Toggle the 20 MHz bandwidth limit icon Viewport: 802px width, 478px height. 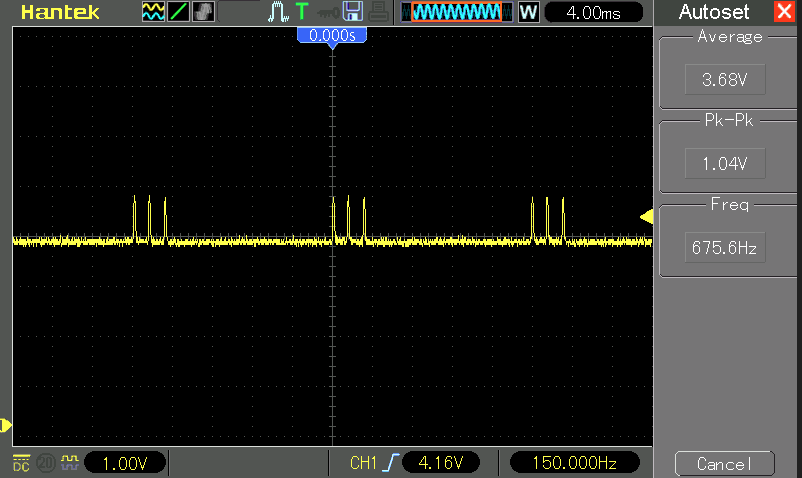(x=46, y=462)
